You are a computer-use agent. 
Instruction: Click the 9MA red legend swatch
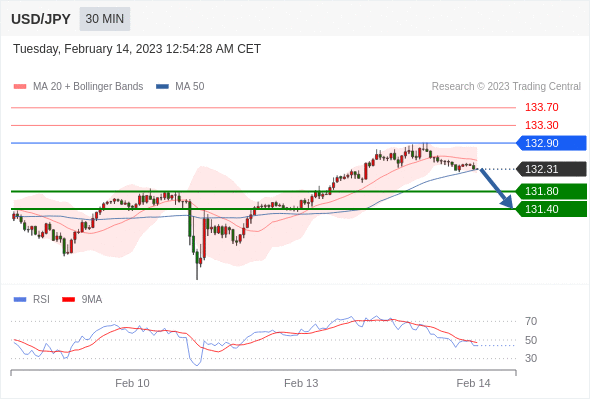[x=68, y=300]
